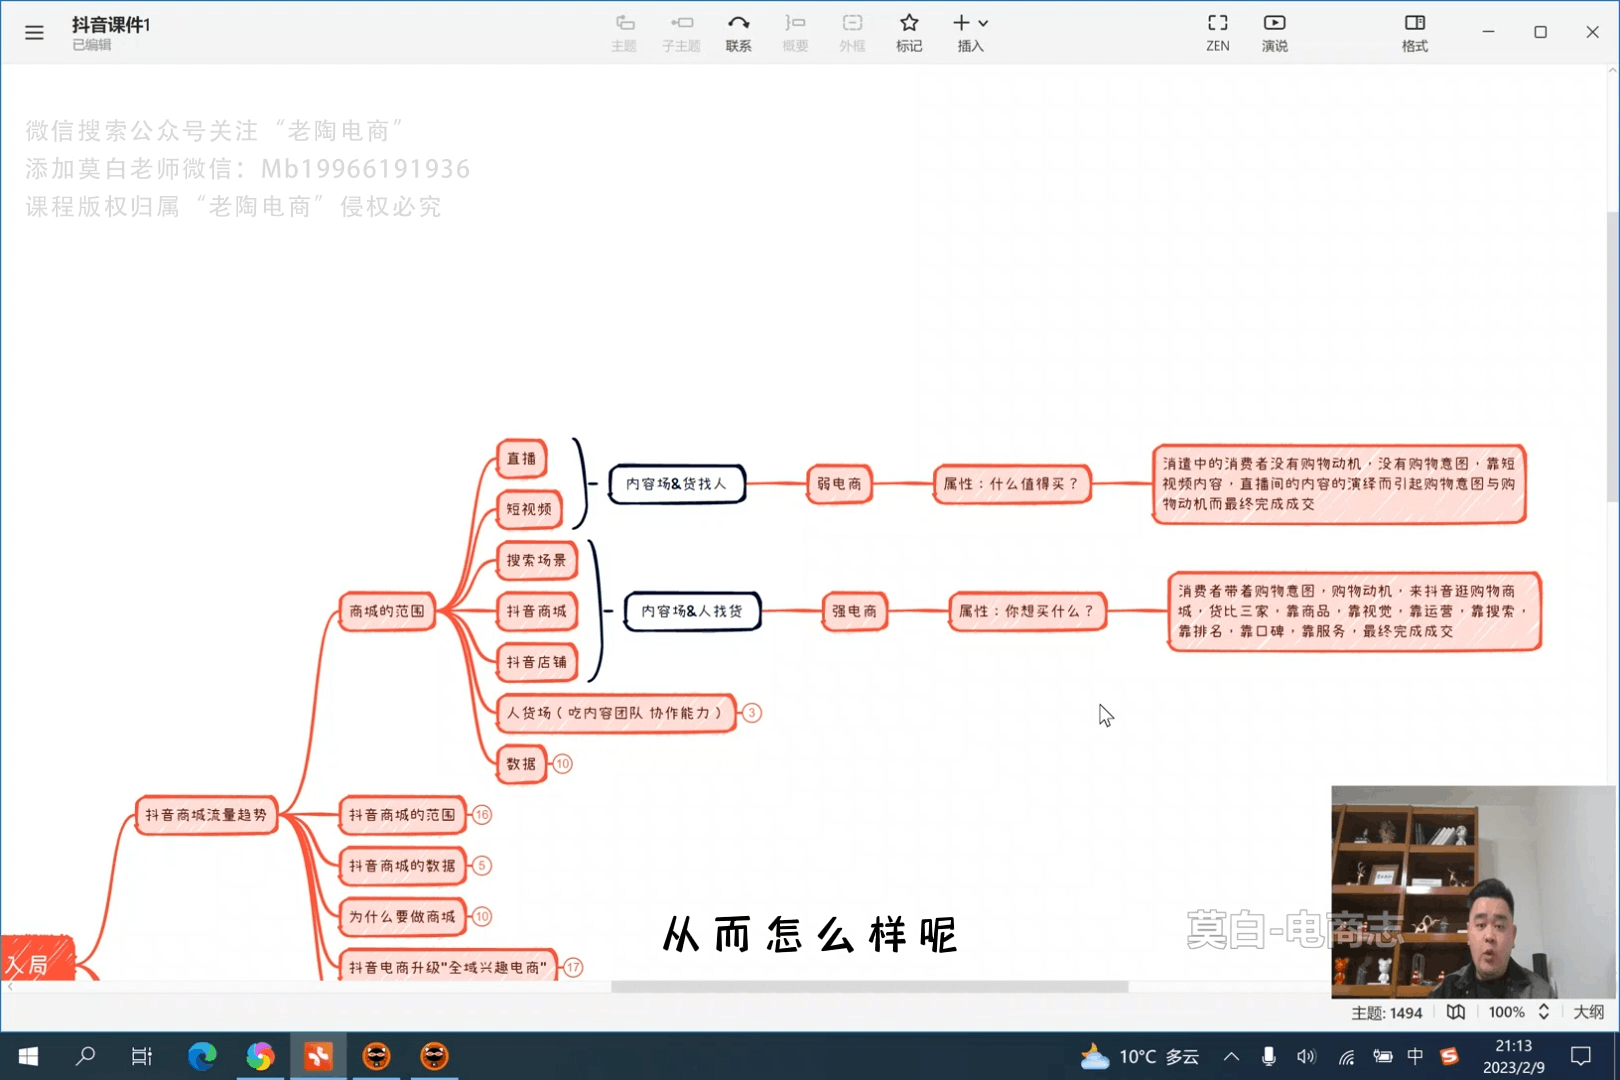Open the Windows Start menu
1620x1080 pixels.
[28, 1056]
